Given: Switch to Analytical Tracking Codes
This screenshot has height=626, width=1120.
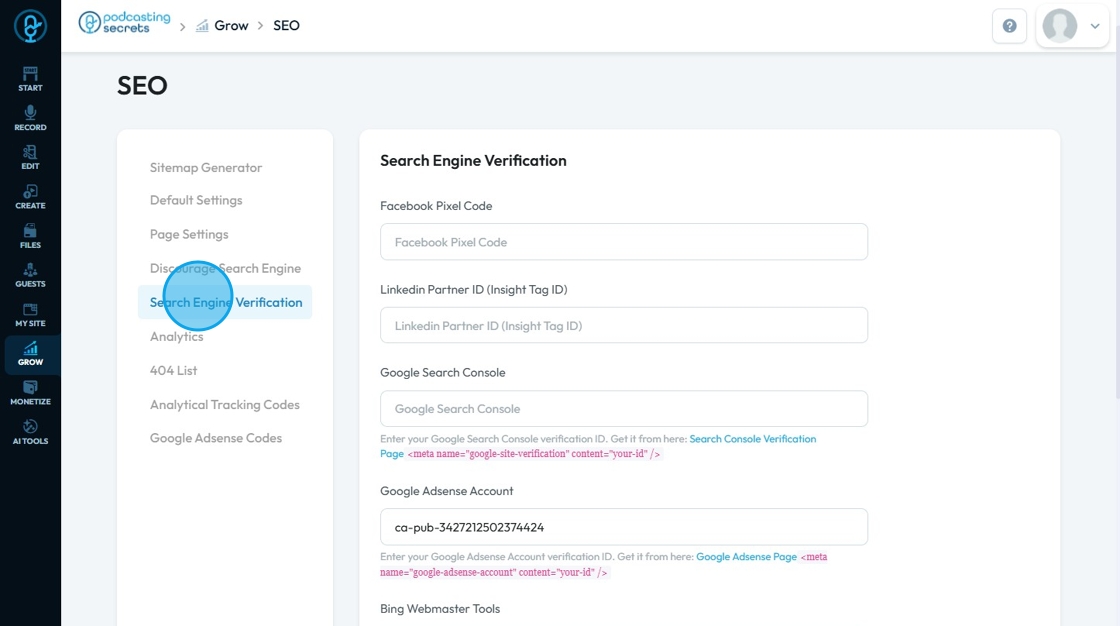Looking at the screenshot, I should [x=225, y=405].
